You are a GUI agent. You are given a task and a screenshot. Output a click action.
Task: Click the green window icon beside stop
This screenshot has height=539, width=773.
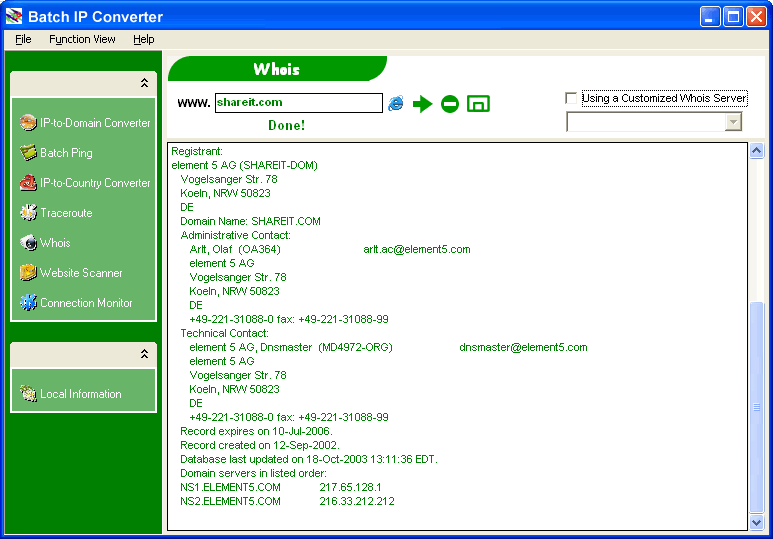click(478, 104)
